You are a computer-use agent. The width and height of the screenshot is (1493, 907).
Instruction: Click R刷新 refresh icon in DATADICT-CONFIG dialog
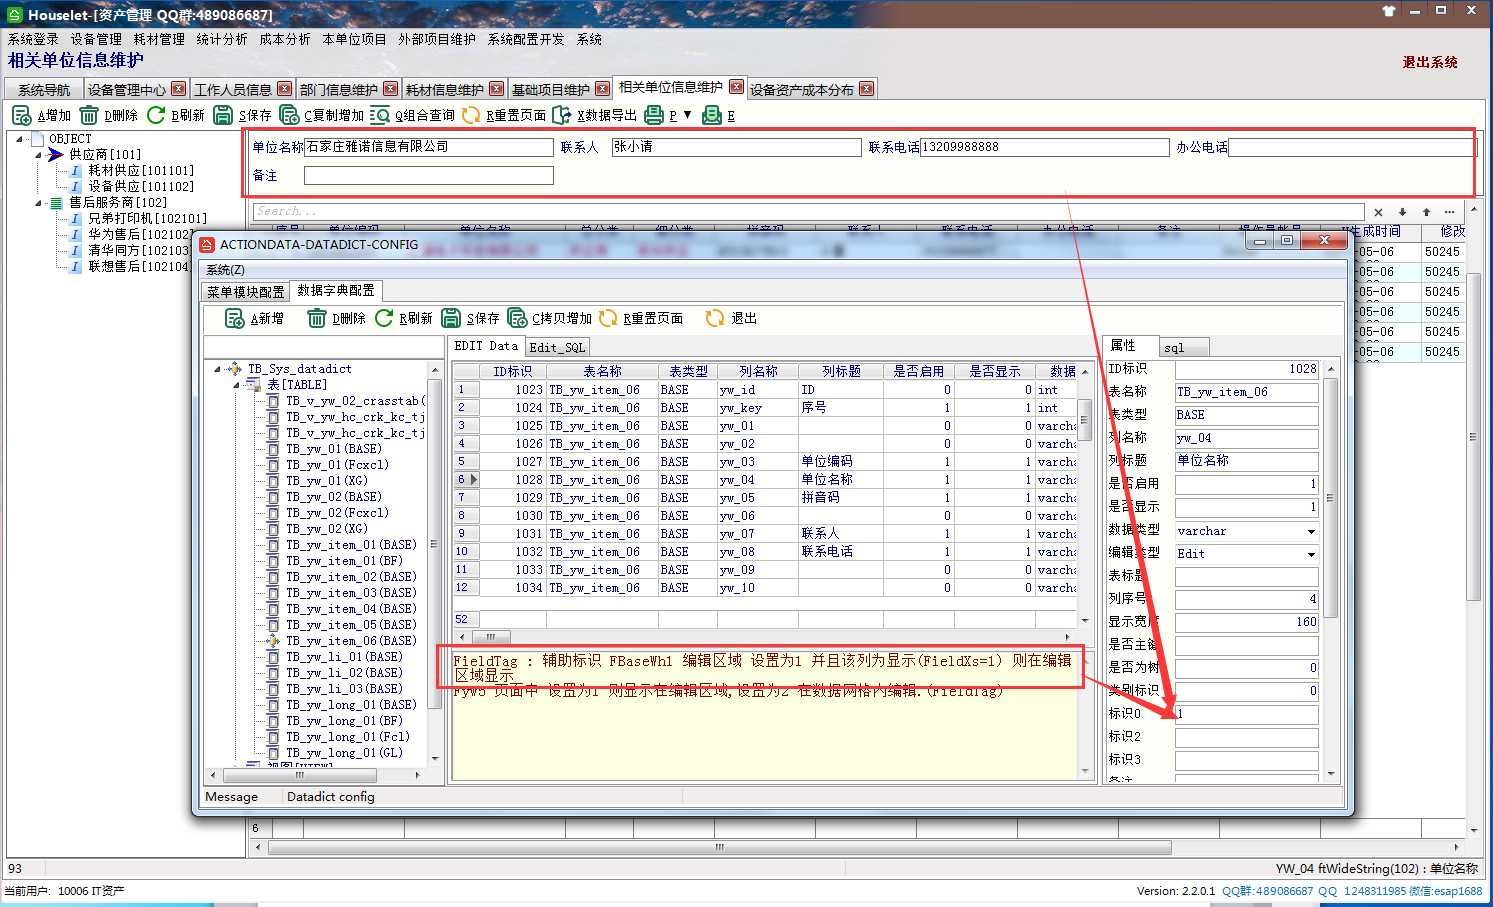384,319
